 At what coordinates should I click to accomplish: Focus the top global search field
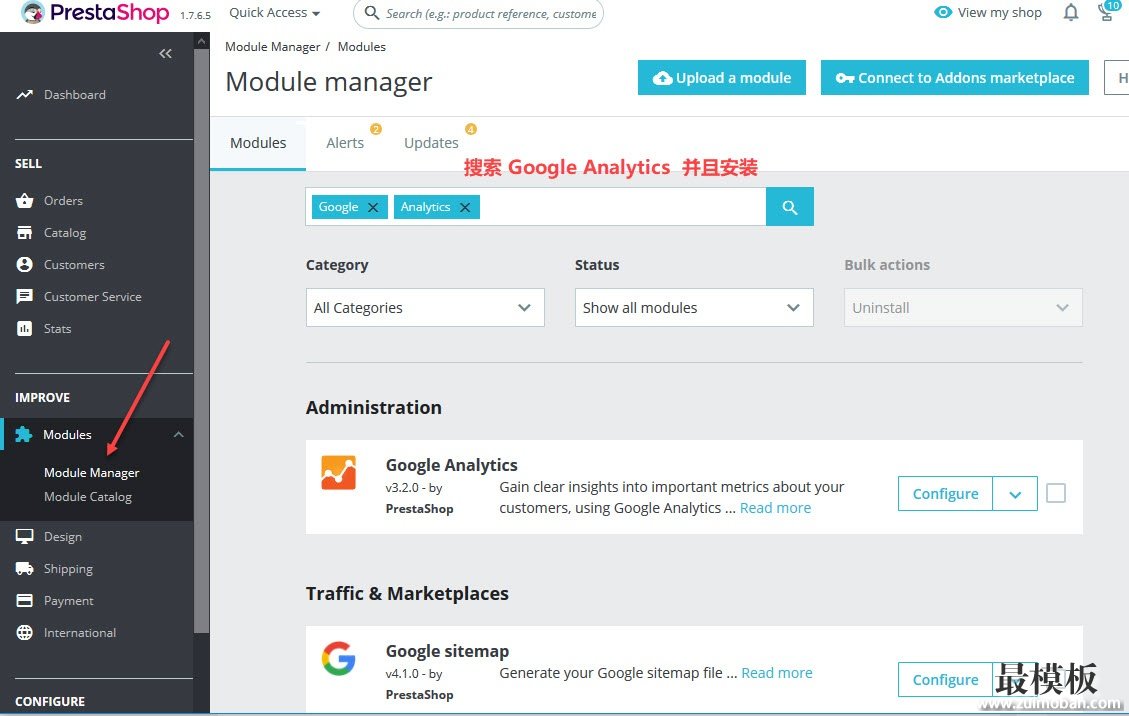pos(479,13)
